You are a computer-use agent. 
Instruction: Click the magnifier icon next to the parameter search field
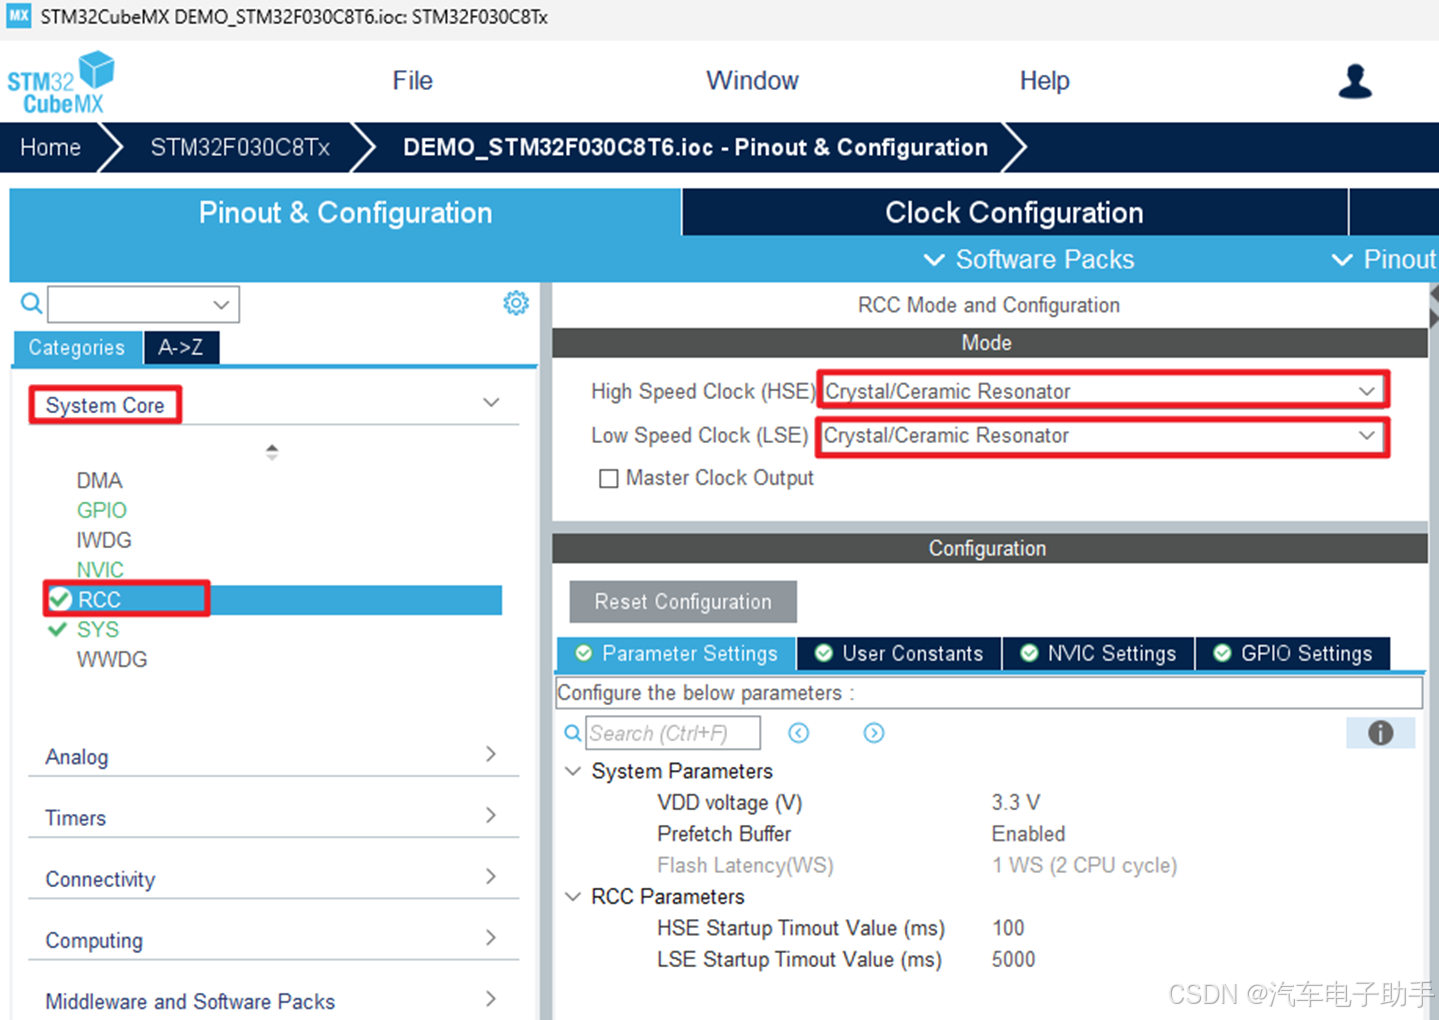572,733
